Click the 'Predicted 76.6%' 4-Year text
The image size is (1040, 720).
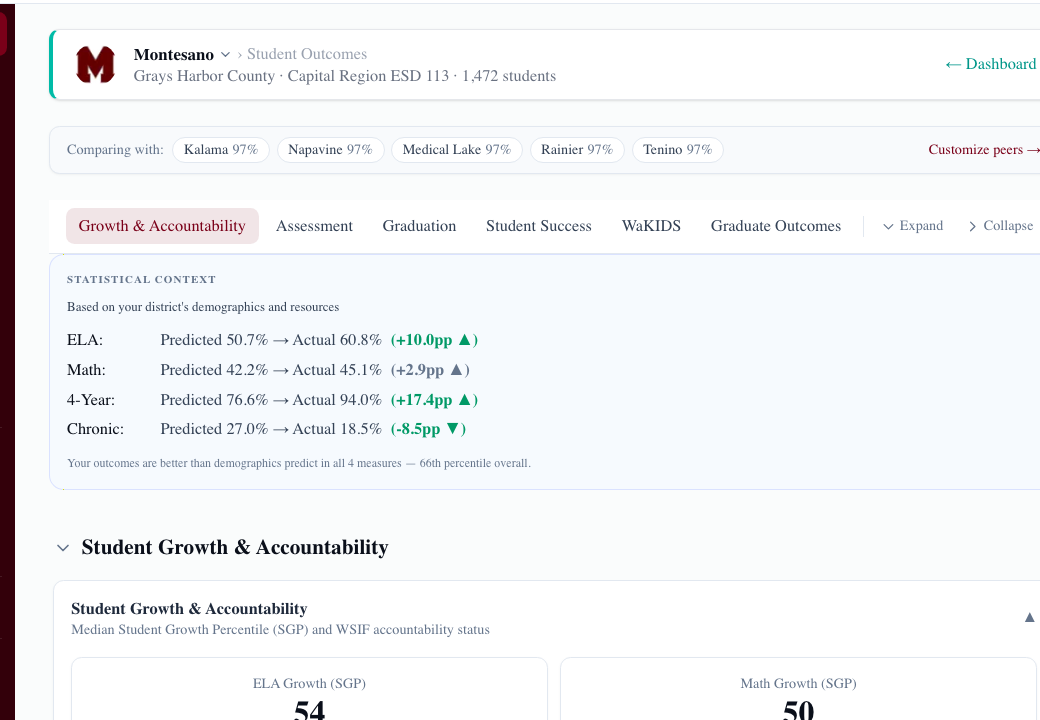click(x=214, y=400)
